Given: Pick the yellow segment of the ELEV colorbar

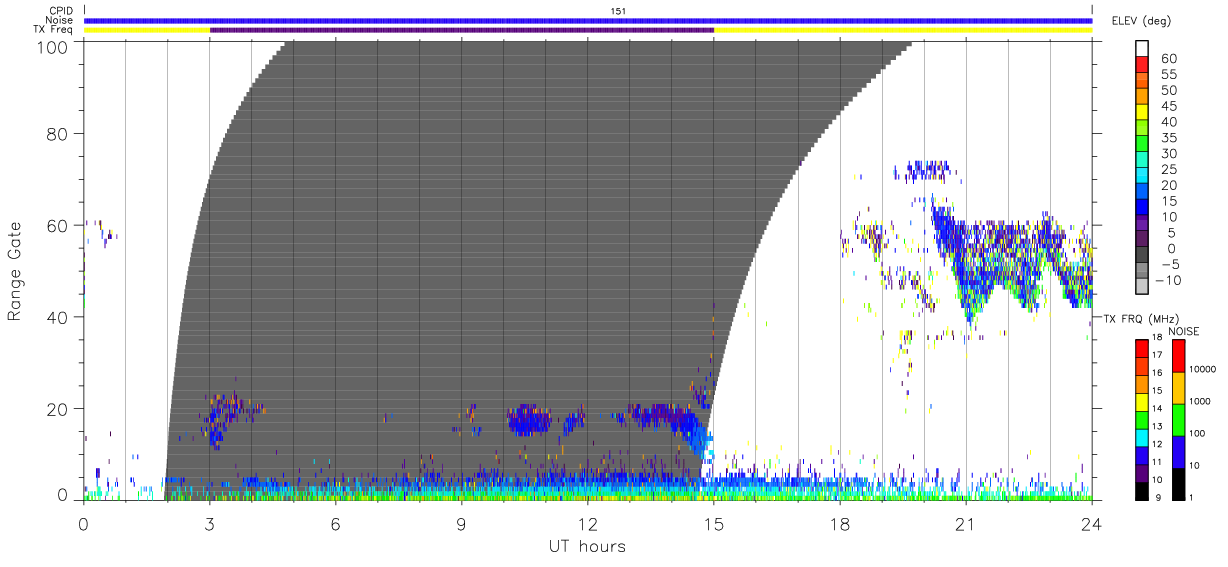Looking at the screenshot, I should 1142,112.
